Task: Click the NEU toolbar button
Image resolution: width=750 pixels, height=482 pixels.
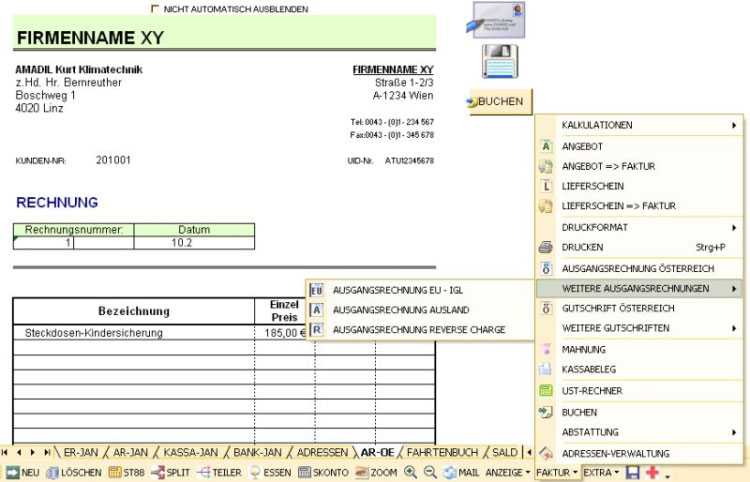Action: pos(21,472)
